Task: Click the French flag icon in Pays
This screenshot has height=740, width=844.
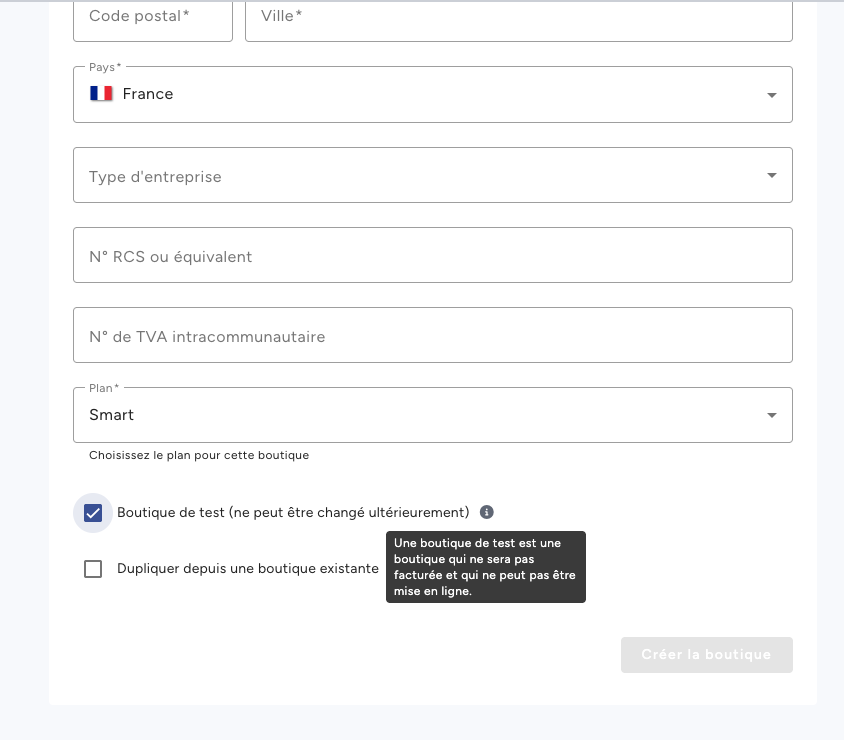Action: [101, 94]
